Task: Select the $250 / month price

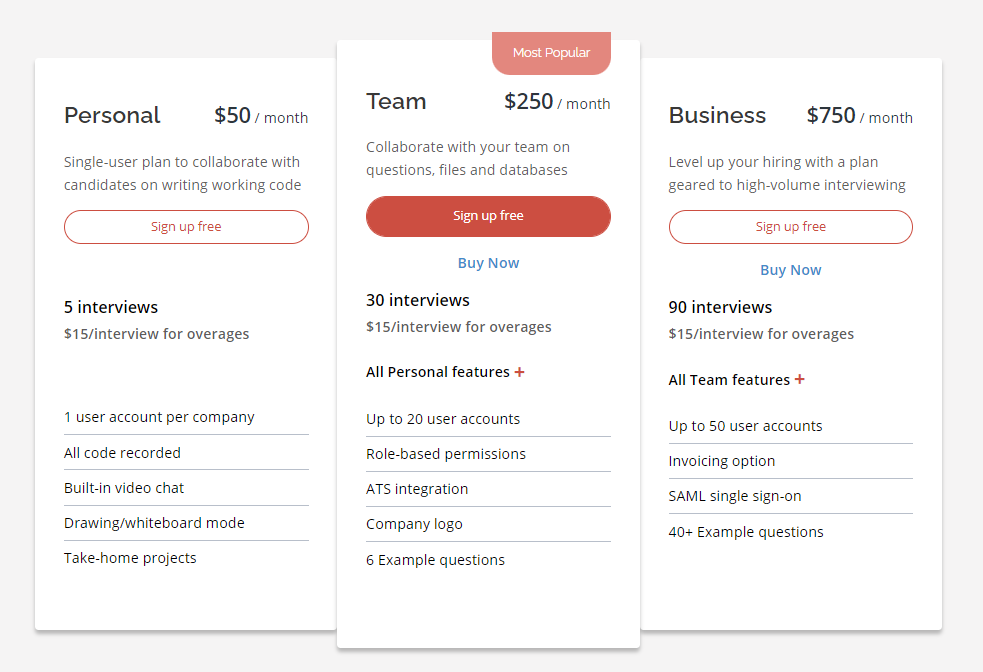Action: [557, 102]
